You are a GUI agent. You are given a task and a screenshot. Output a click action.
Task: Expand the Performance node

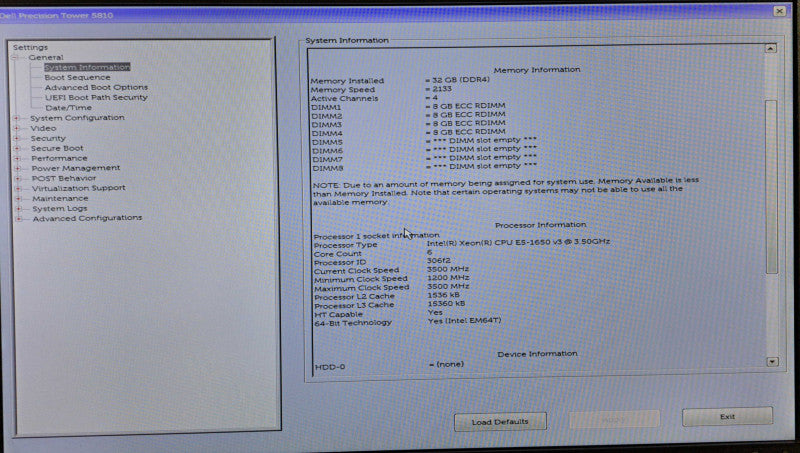pyautogui.click(x=17, y=159)
